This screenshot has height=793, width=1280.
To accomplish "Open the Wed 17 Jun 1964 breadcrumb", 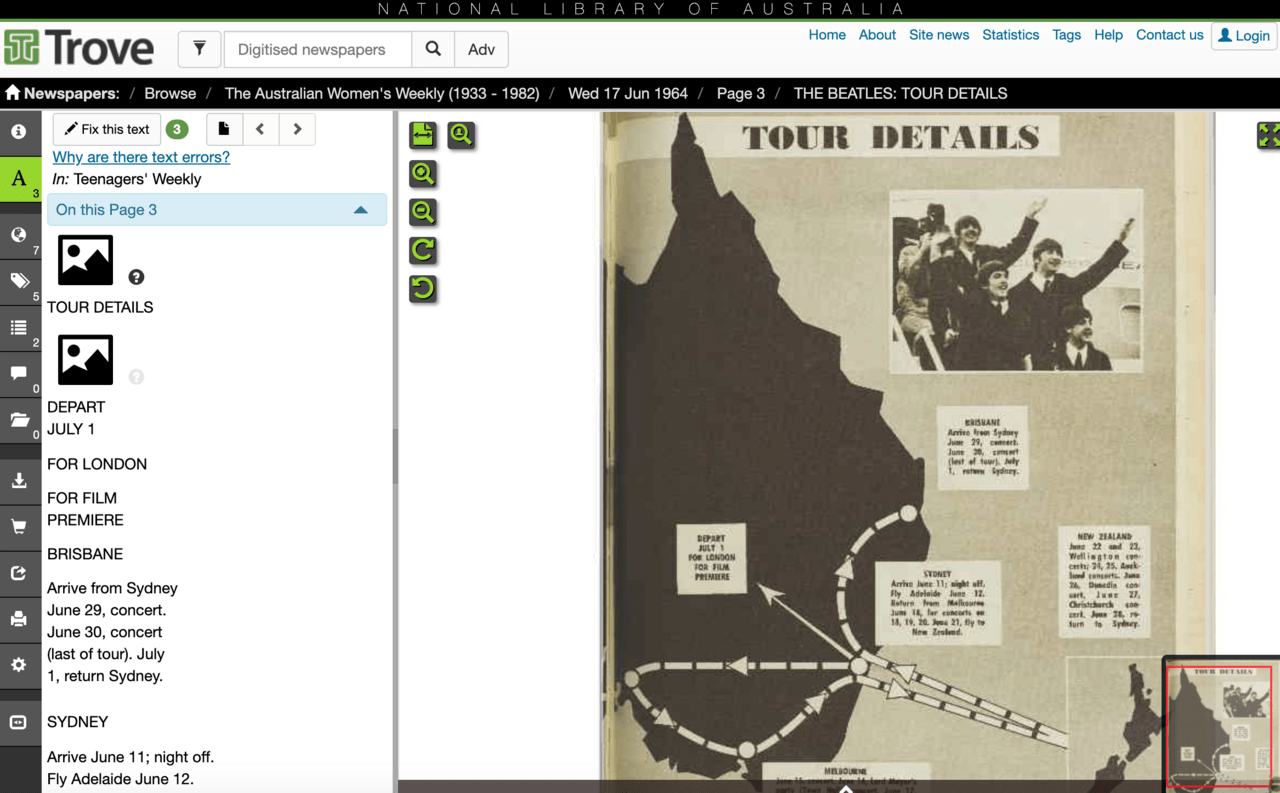I will click(x=628, y=93).
